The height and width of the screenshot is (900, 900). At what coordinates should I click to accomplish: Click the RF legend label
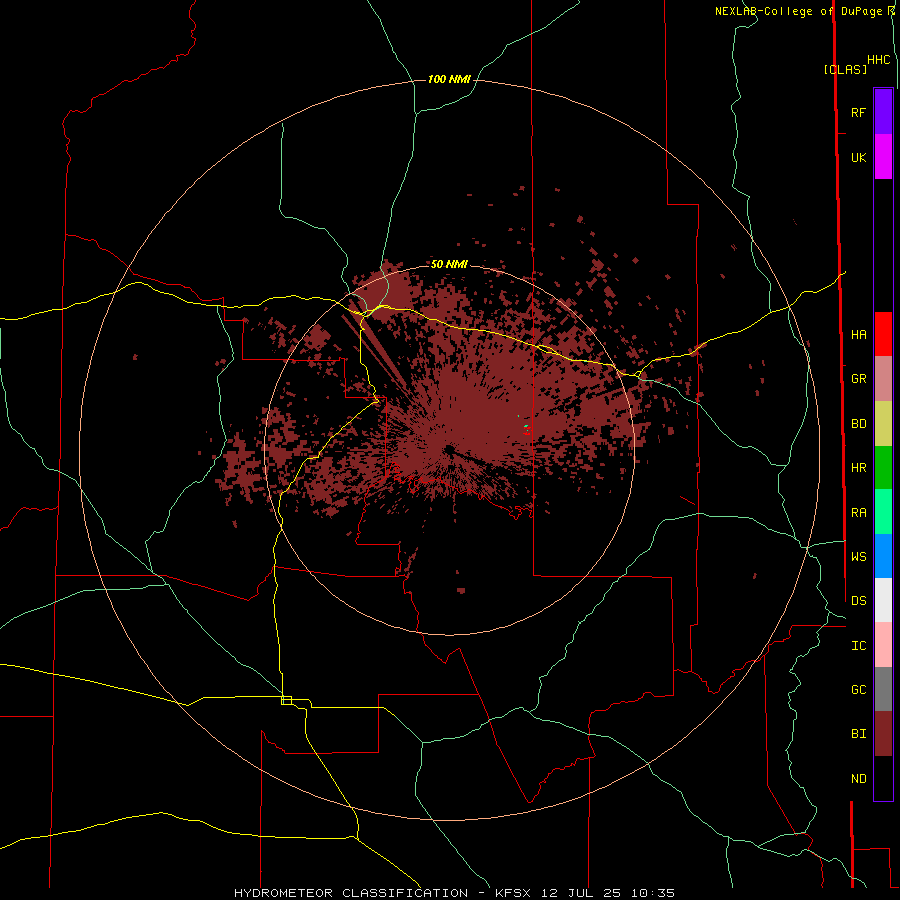click(858, 112)
